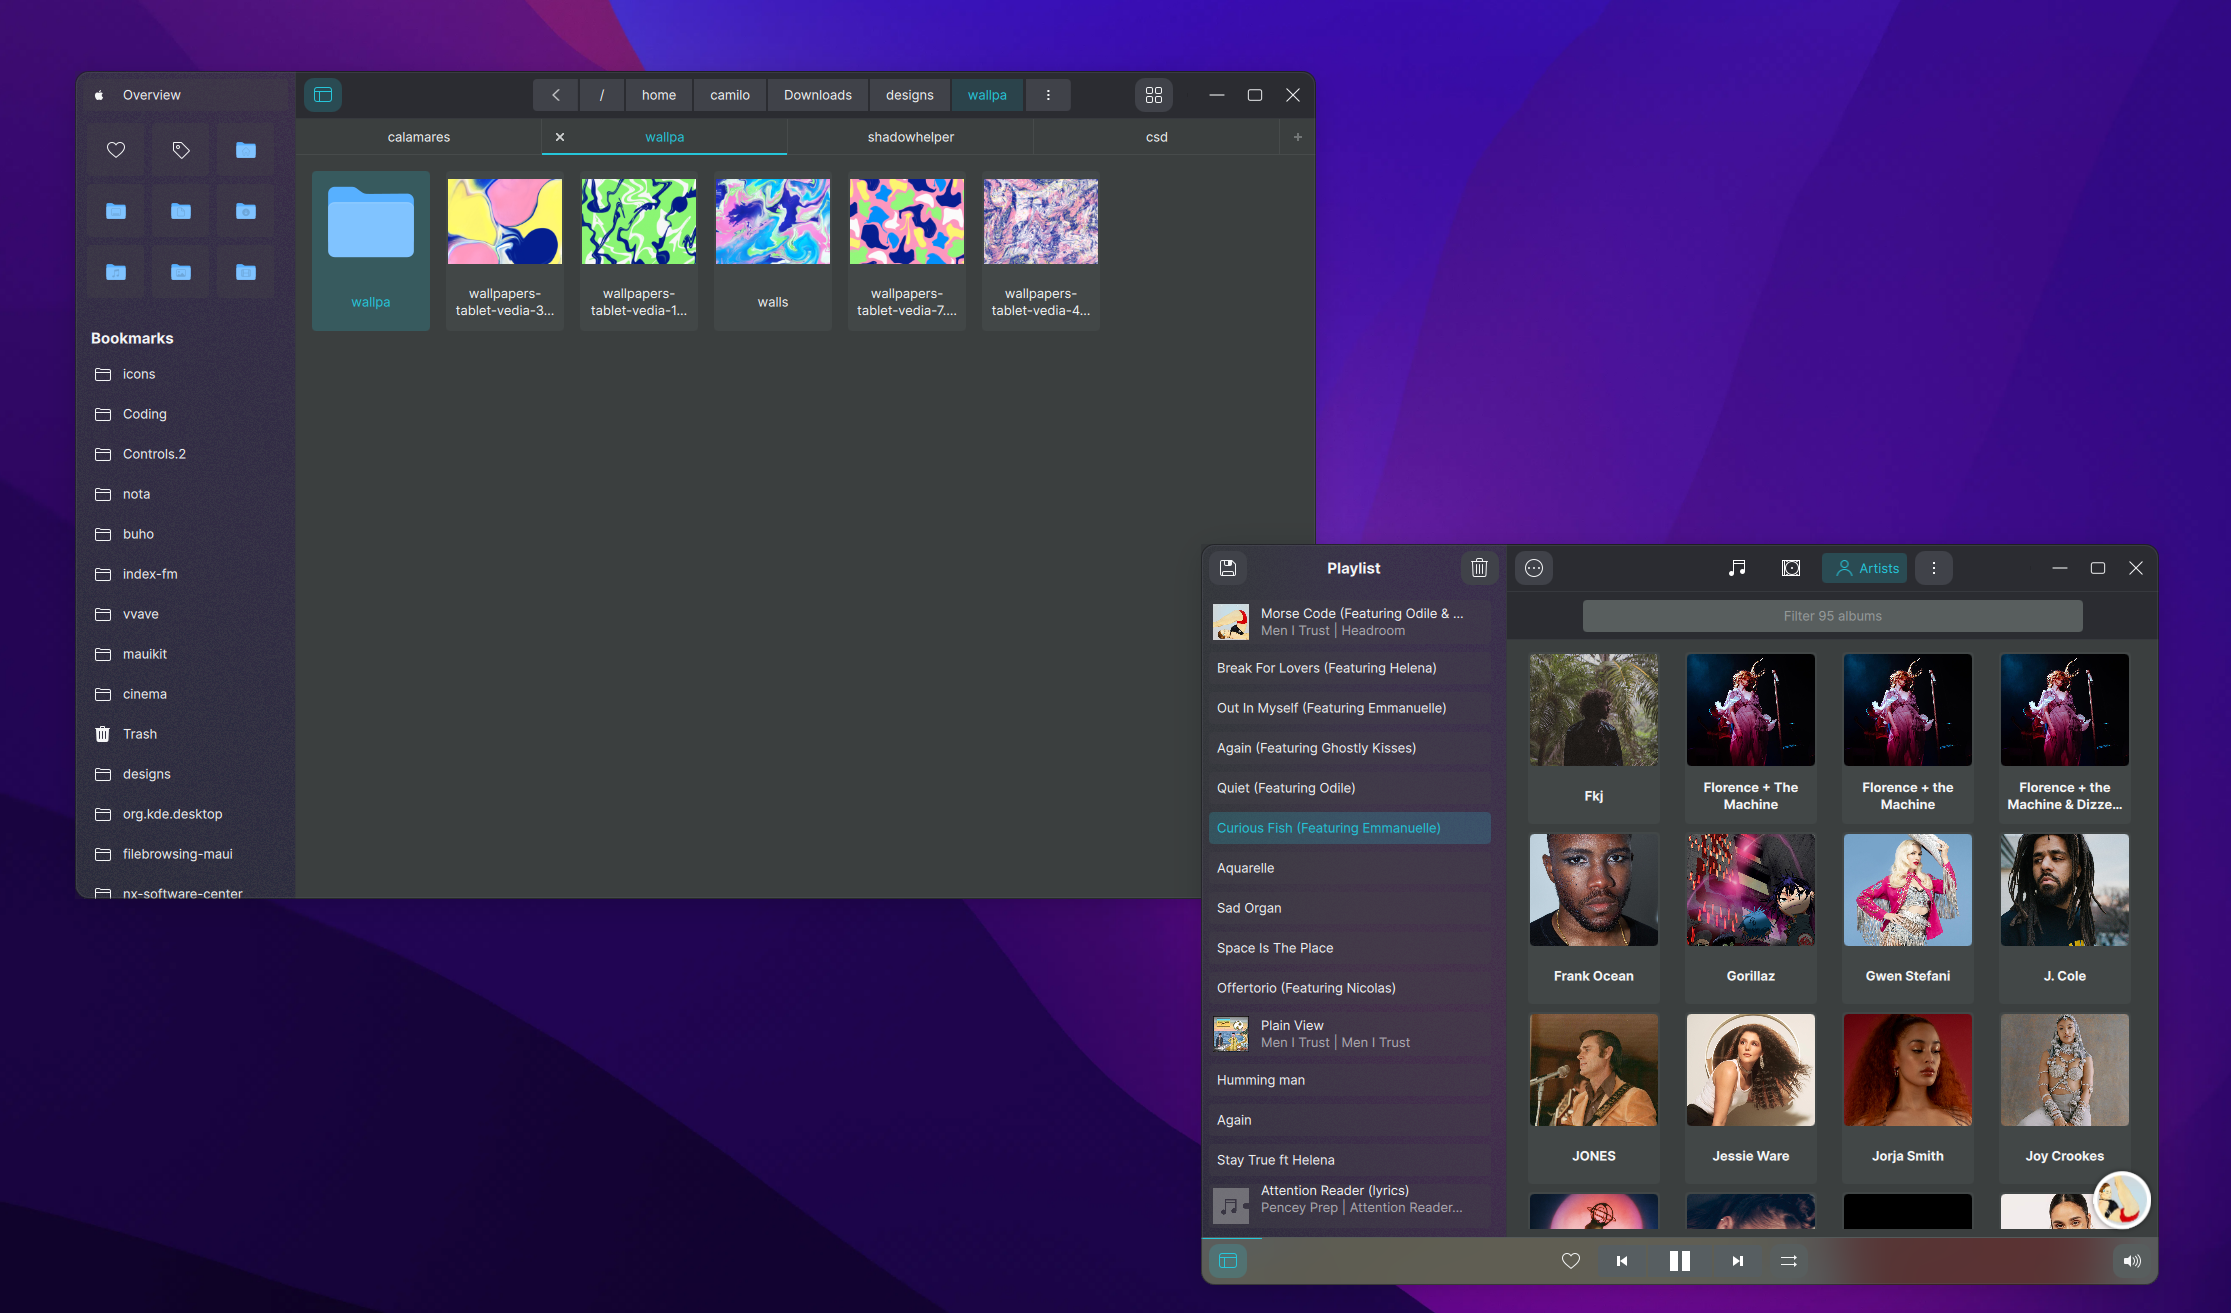
Task: Switch to the shadowhelper tab
Action: pos(910,137)
